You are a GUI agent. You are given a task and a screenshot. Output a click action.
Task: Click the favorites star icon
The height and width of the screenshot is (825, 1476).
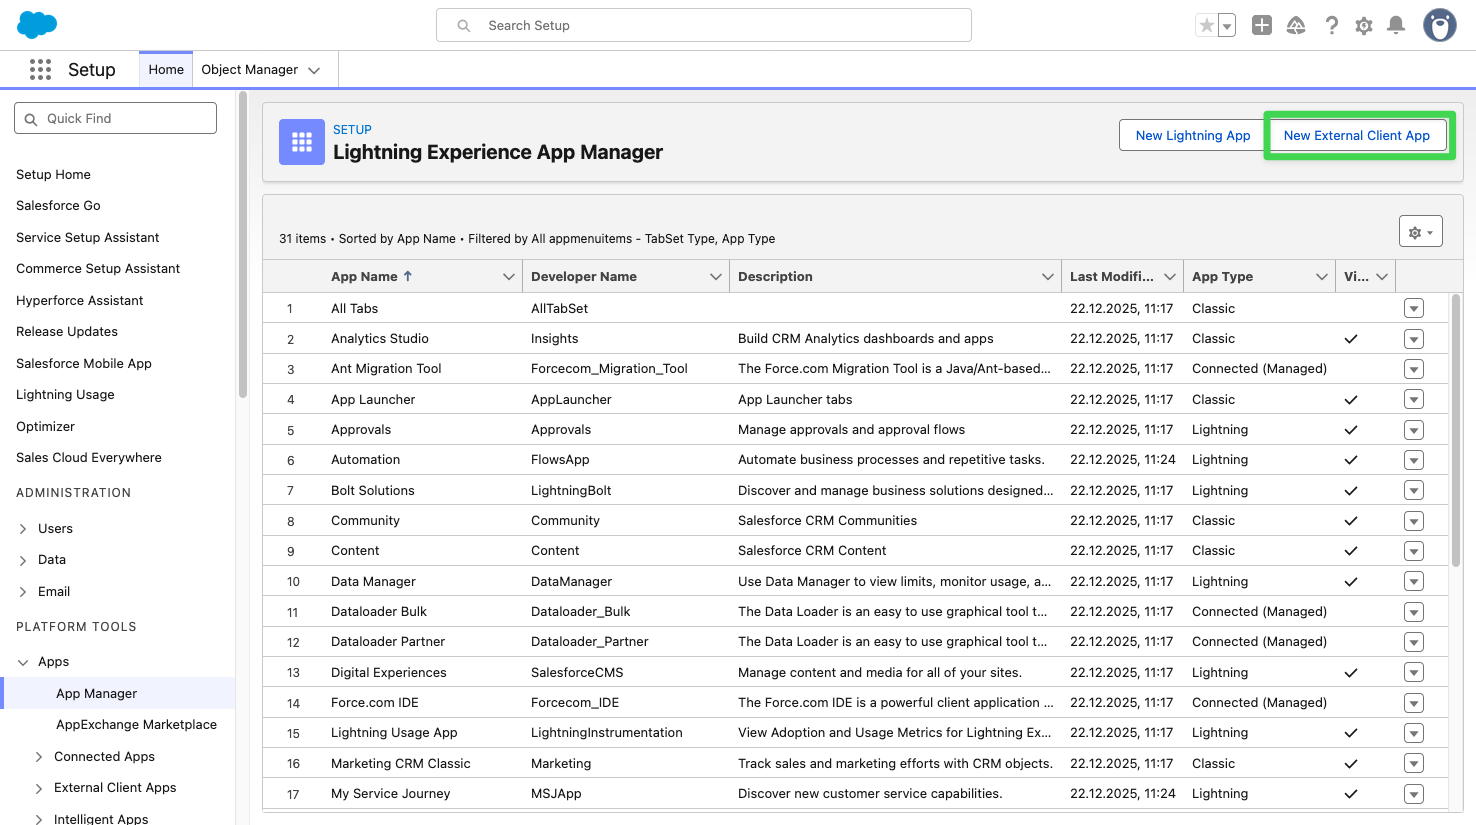point(1205,25)
